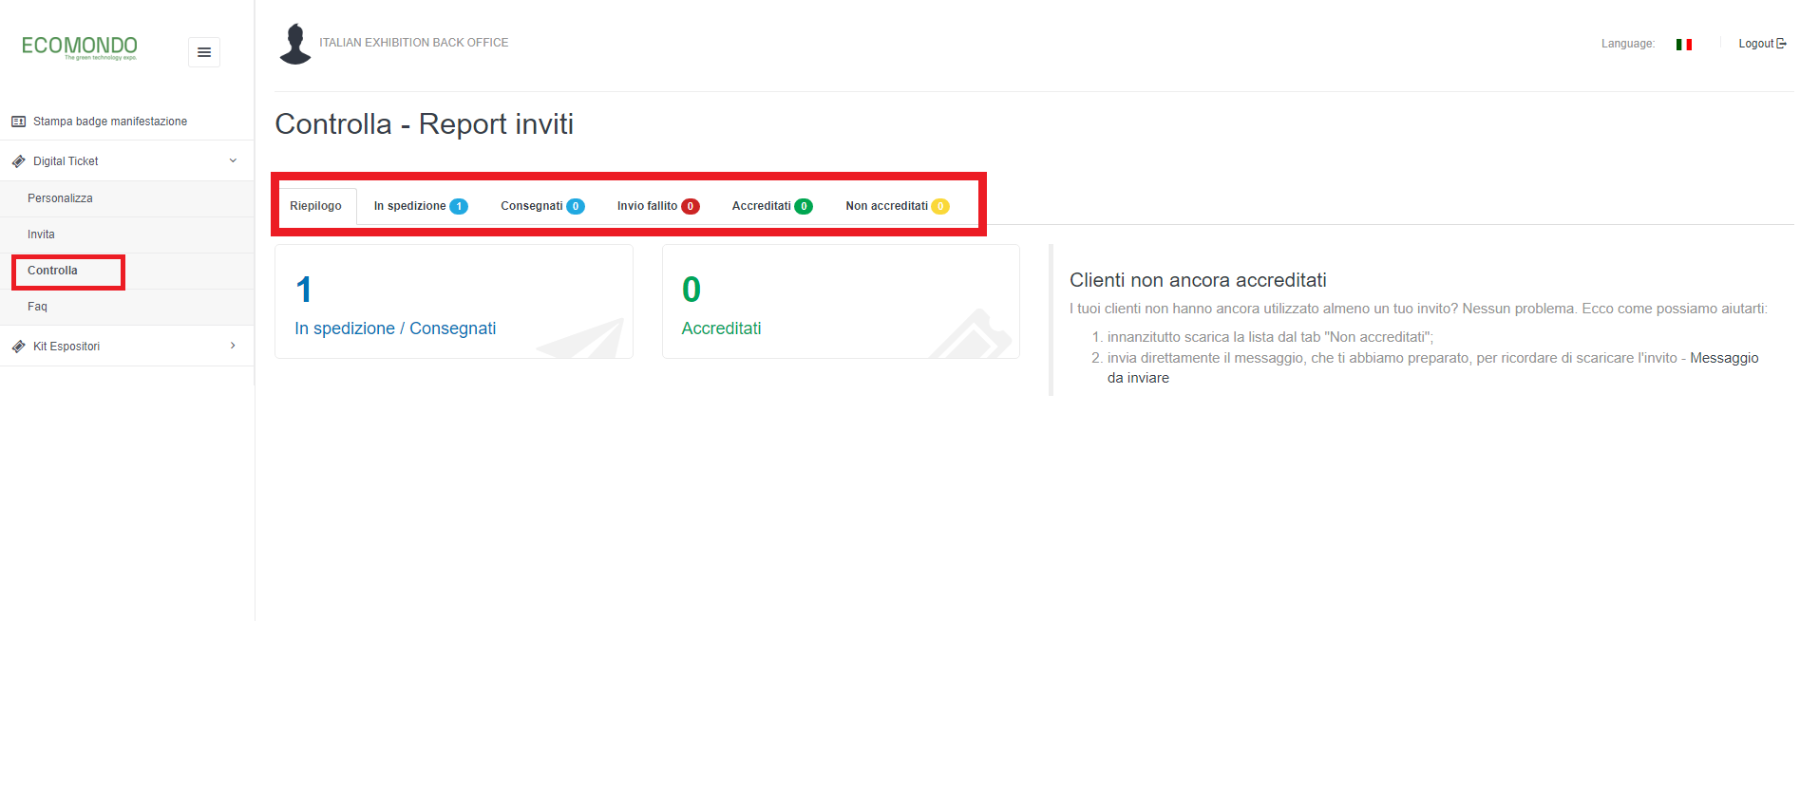Image resolution: width=1800 pixels, height=800 pixels.
Task: Click the ECOMONDO logo
Action: click(79, 47)
